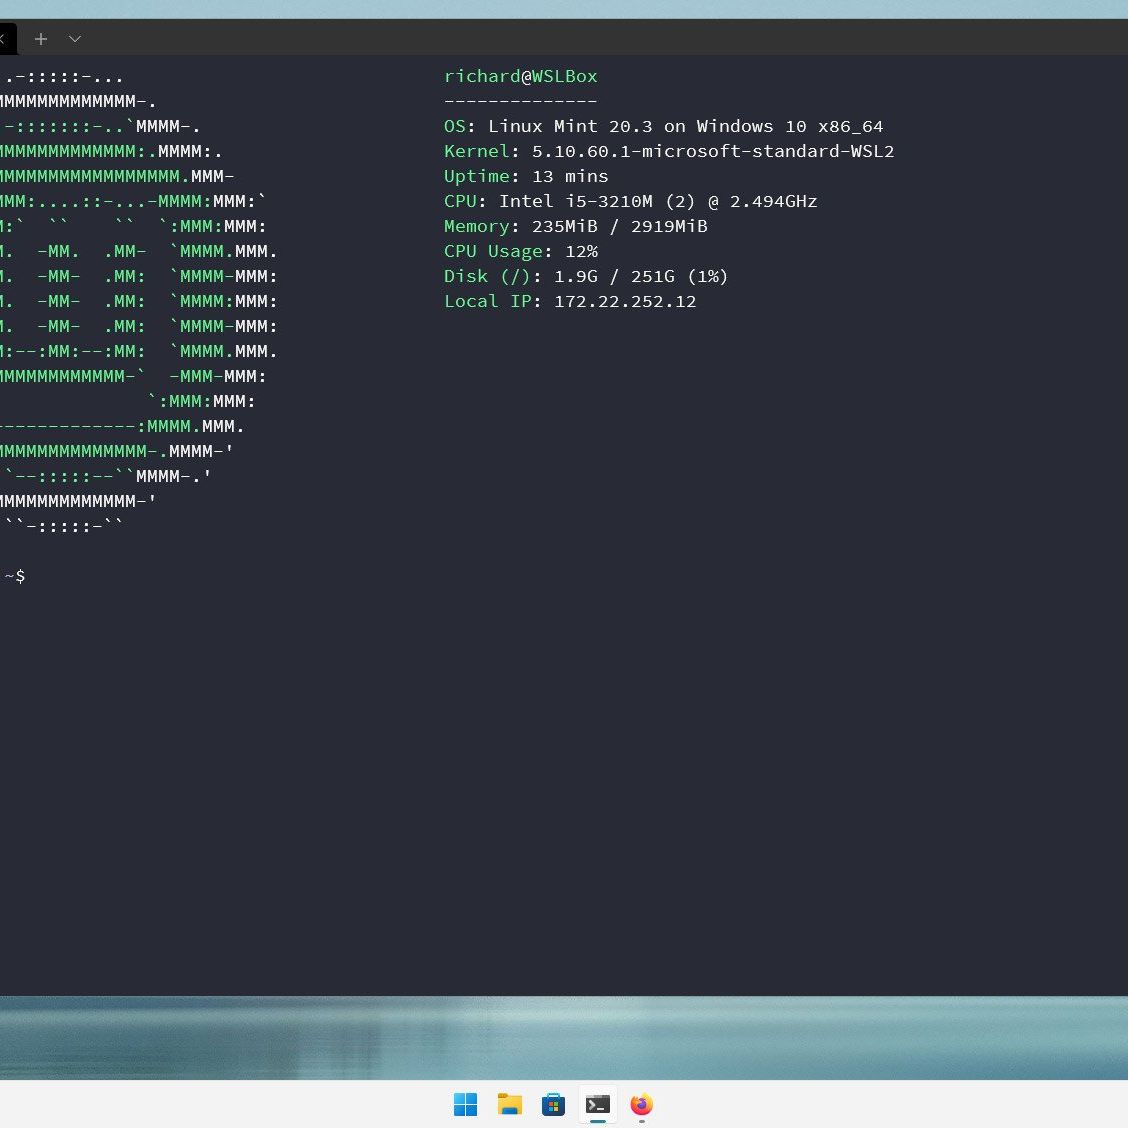The height and width of the screenshot is (1128, 1128).
Task: Click the Memory 235MiB / 2919MiB line
Action: tap(575, 226)
